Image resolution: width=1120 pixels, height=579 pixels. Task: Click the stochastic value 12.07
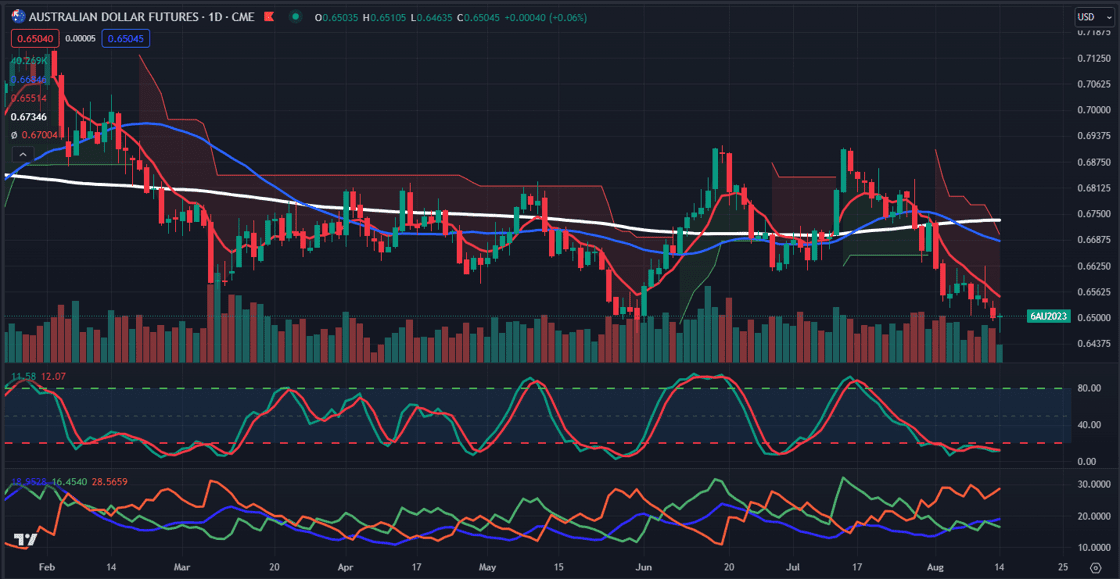(x=53, y=376)
